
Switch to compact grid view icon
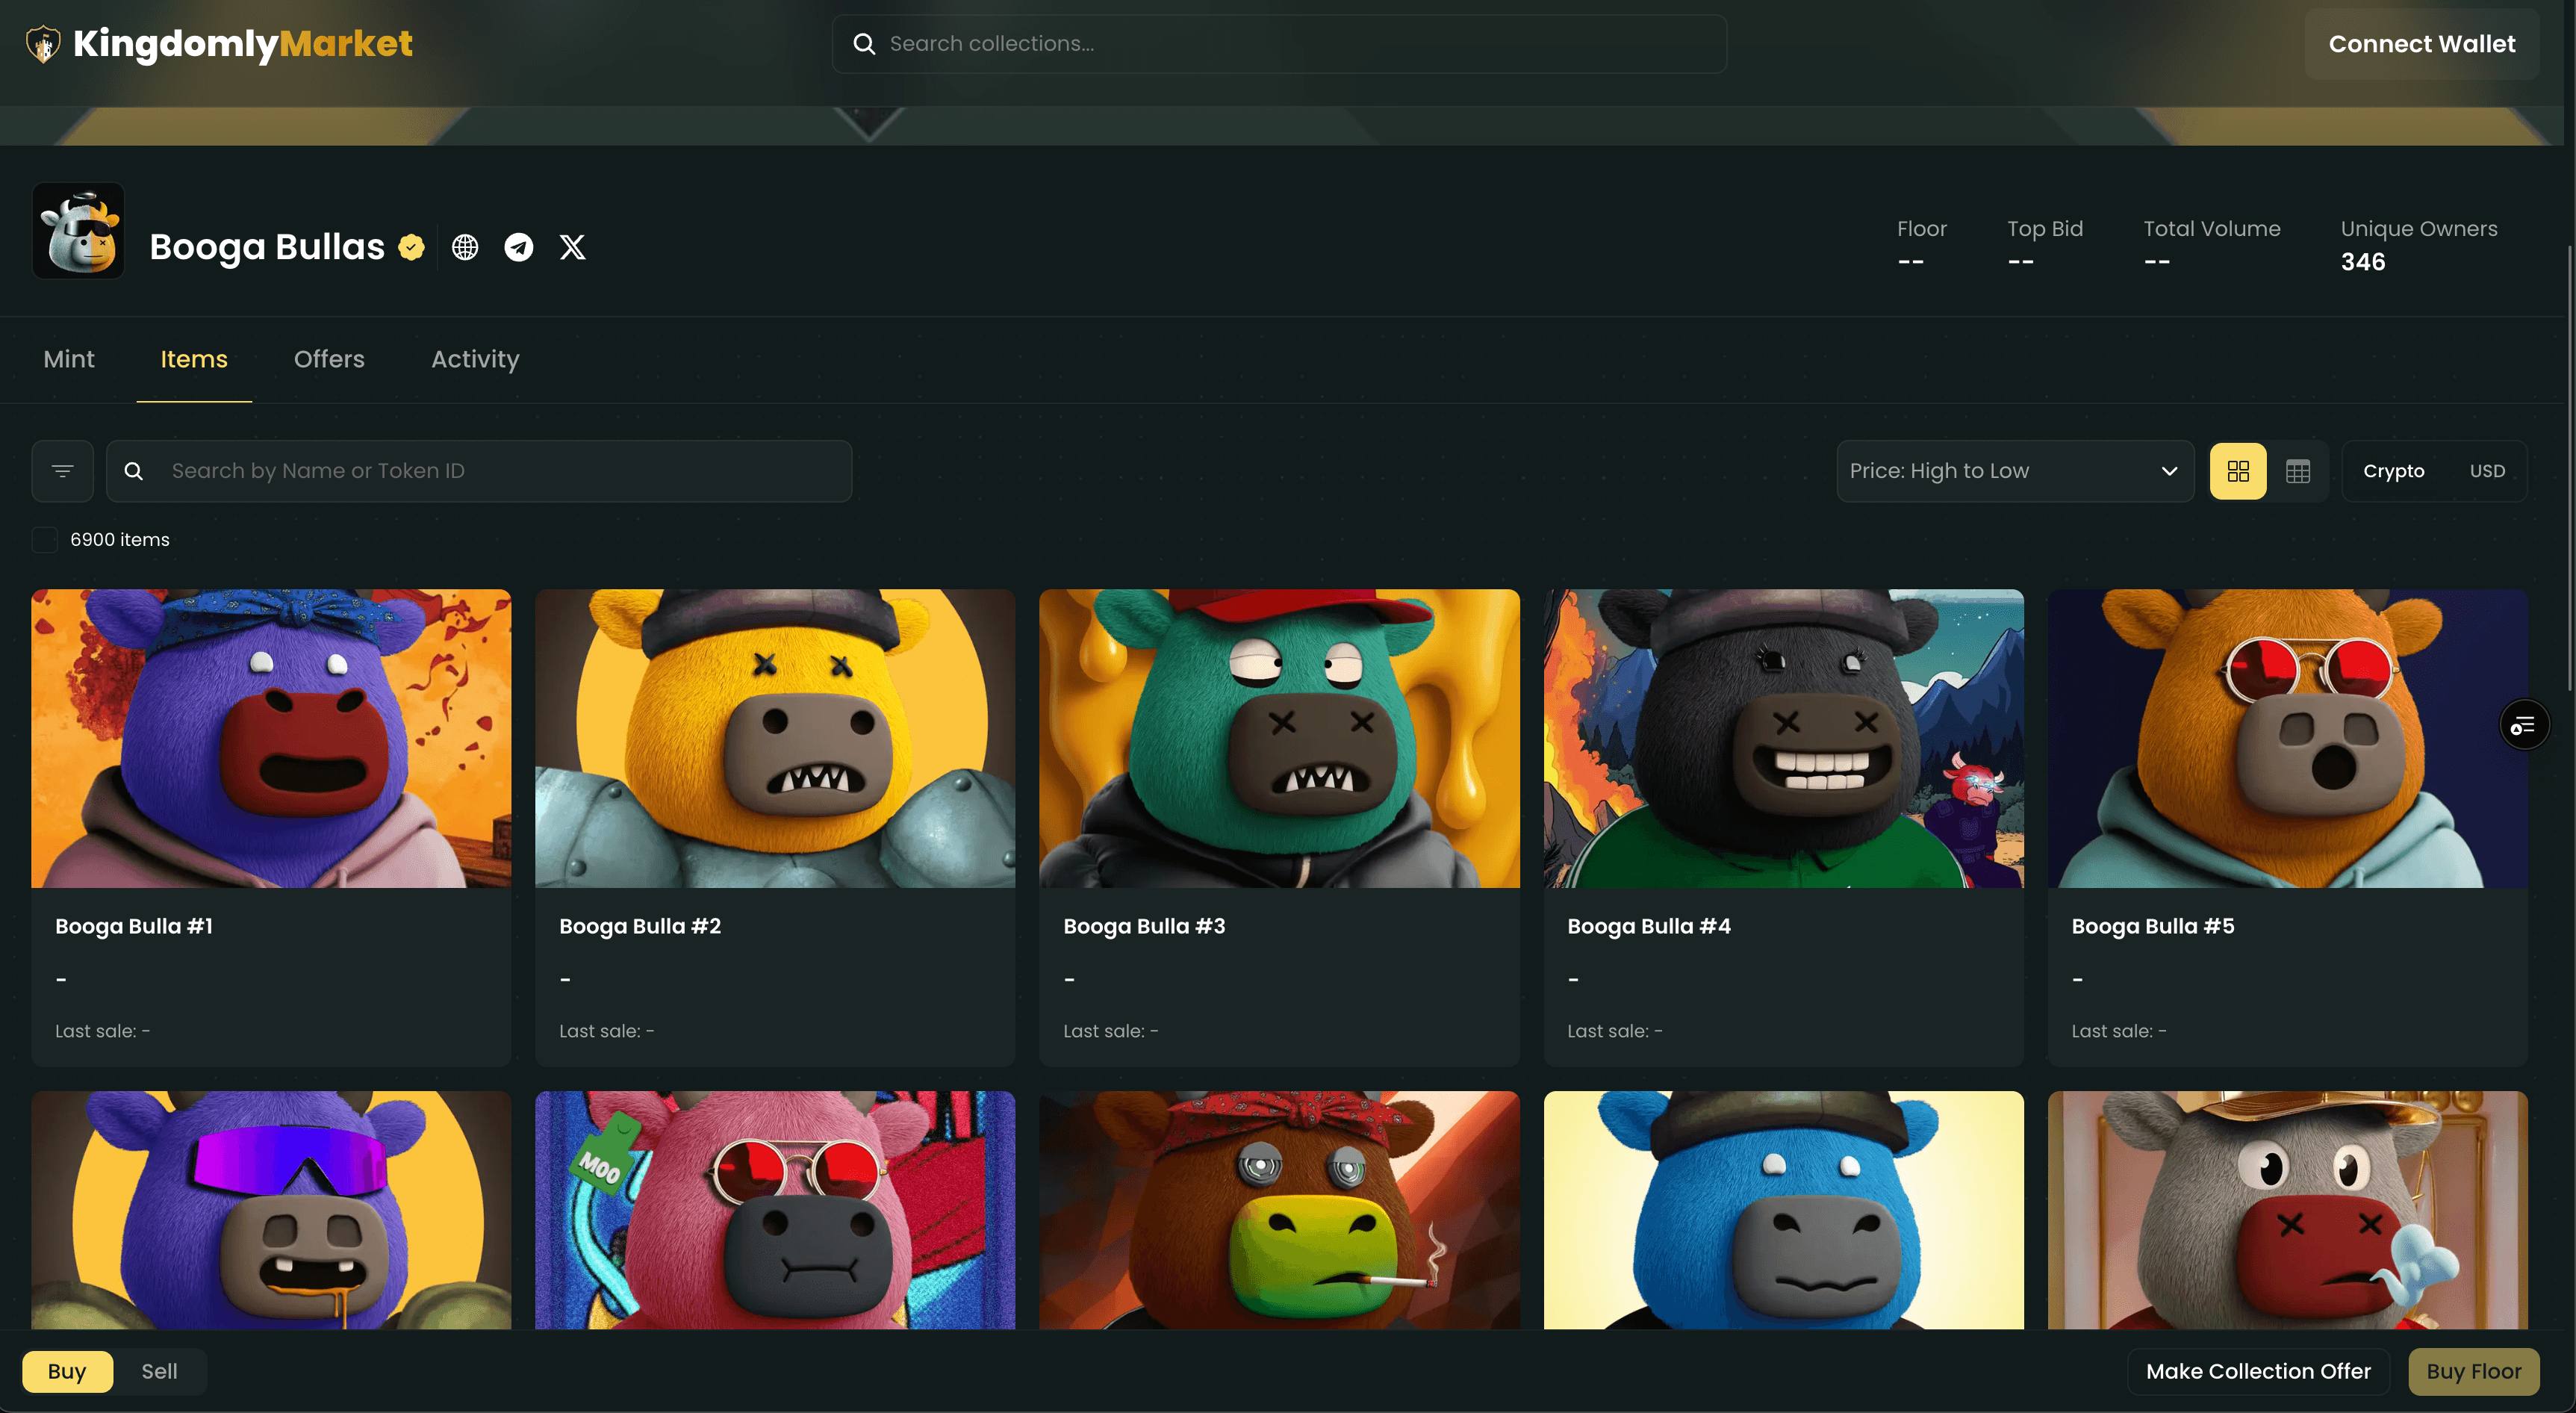pyautogui.click(x=2299, y=470)
